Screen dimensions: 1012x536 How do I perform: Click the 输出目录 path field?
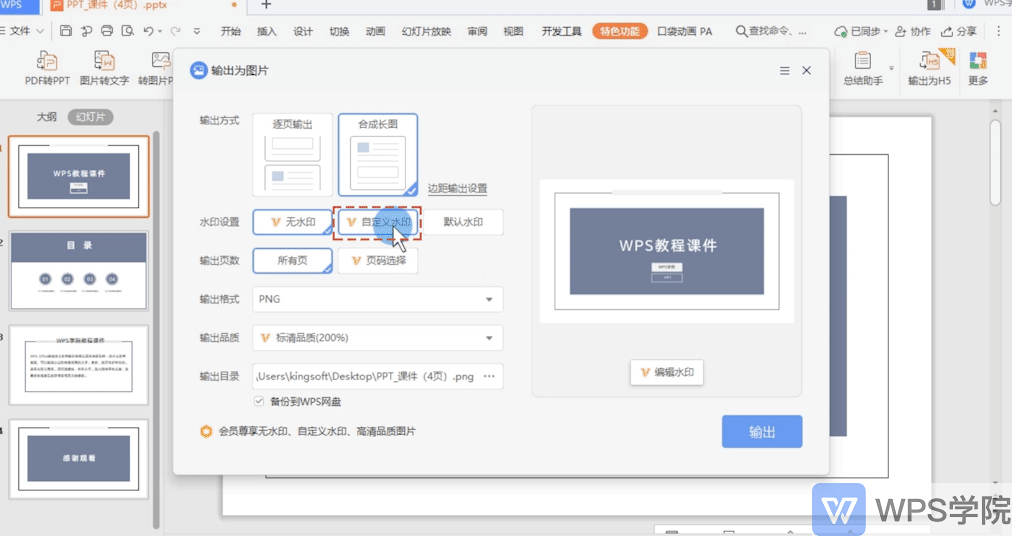click(x=378, y=376)
